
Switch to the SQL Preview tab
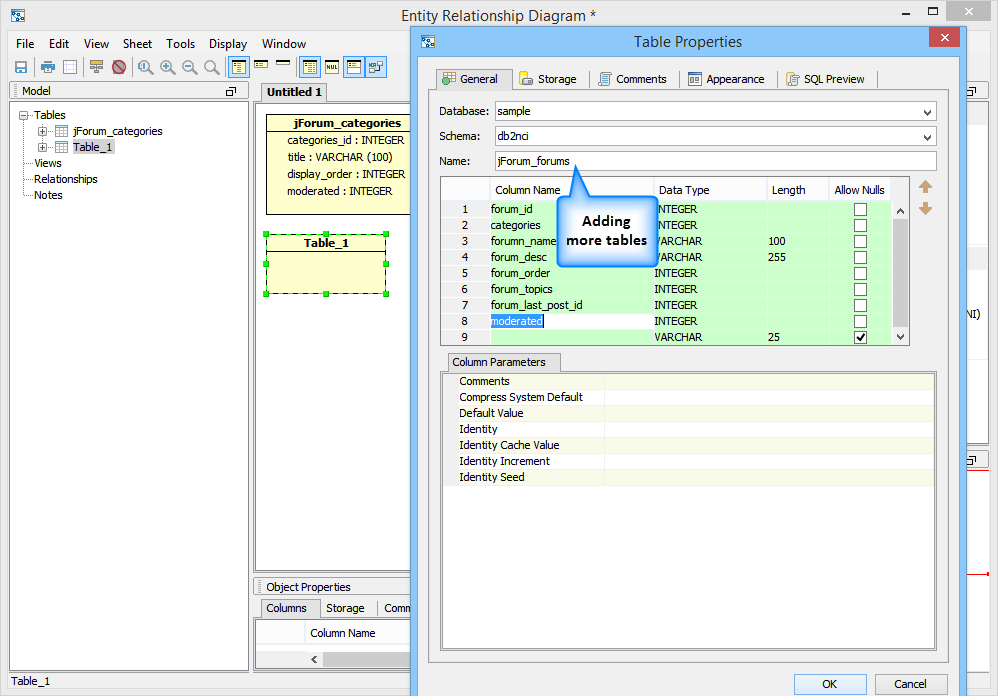click(828, 79)
